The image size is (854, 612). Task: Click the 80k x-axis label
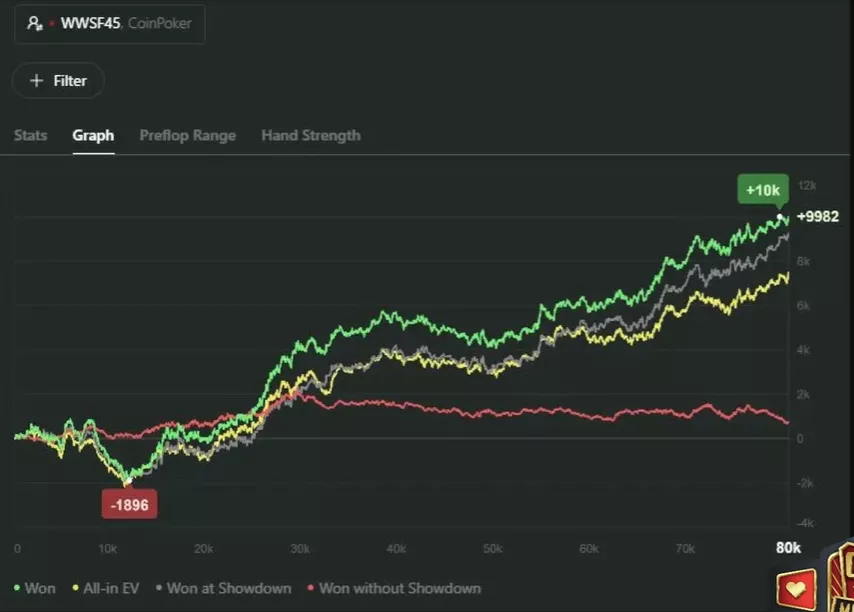point(788,548)
